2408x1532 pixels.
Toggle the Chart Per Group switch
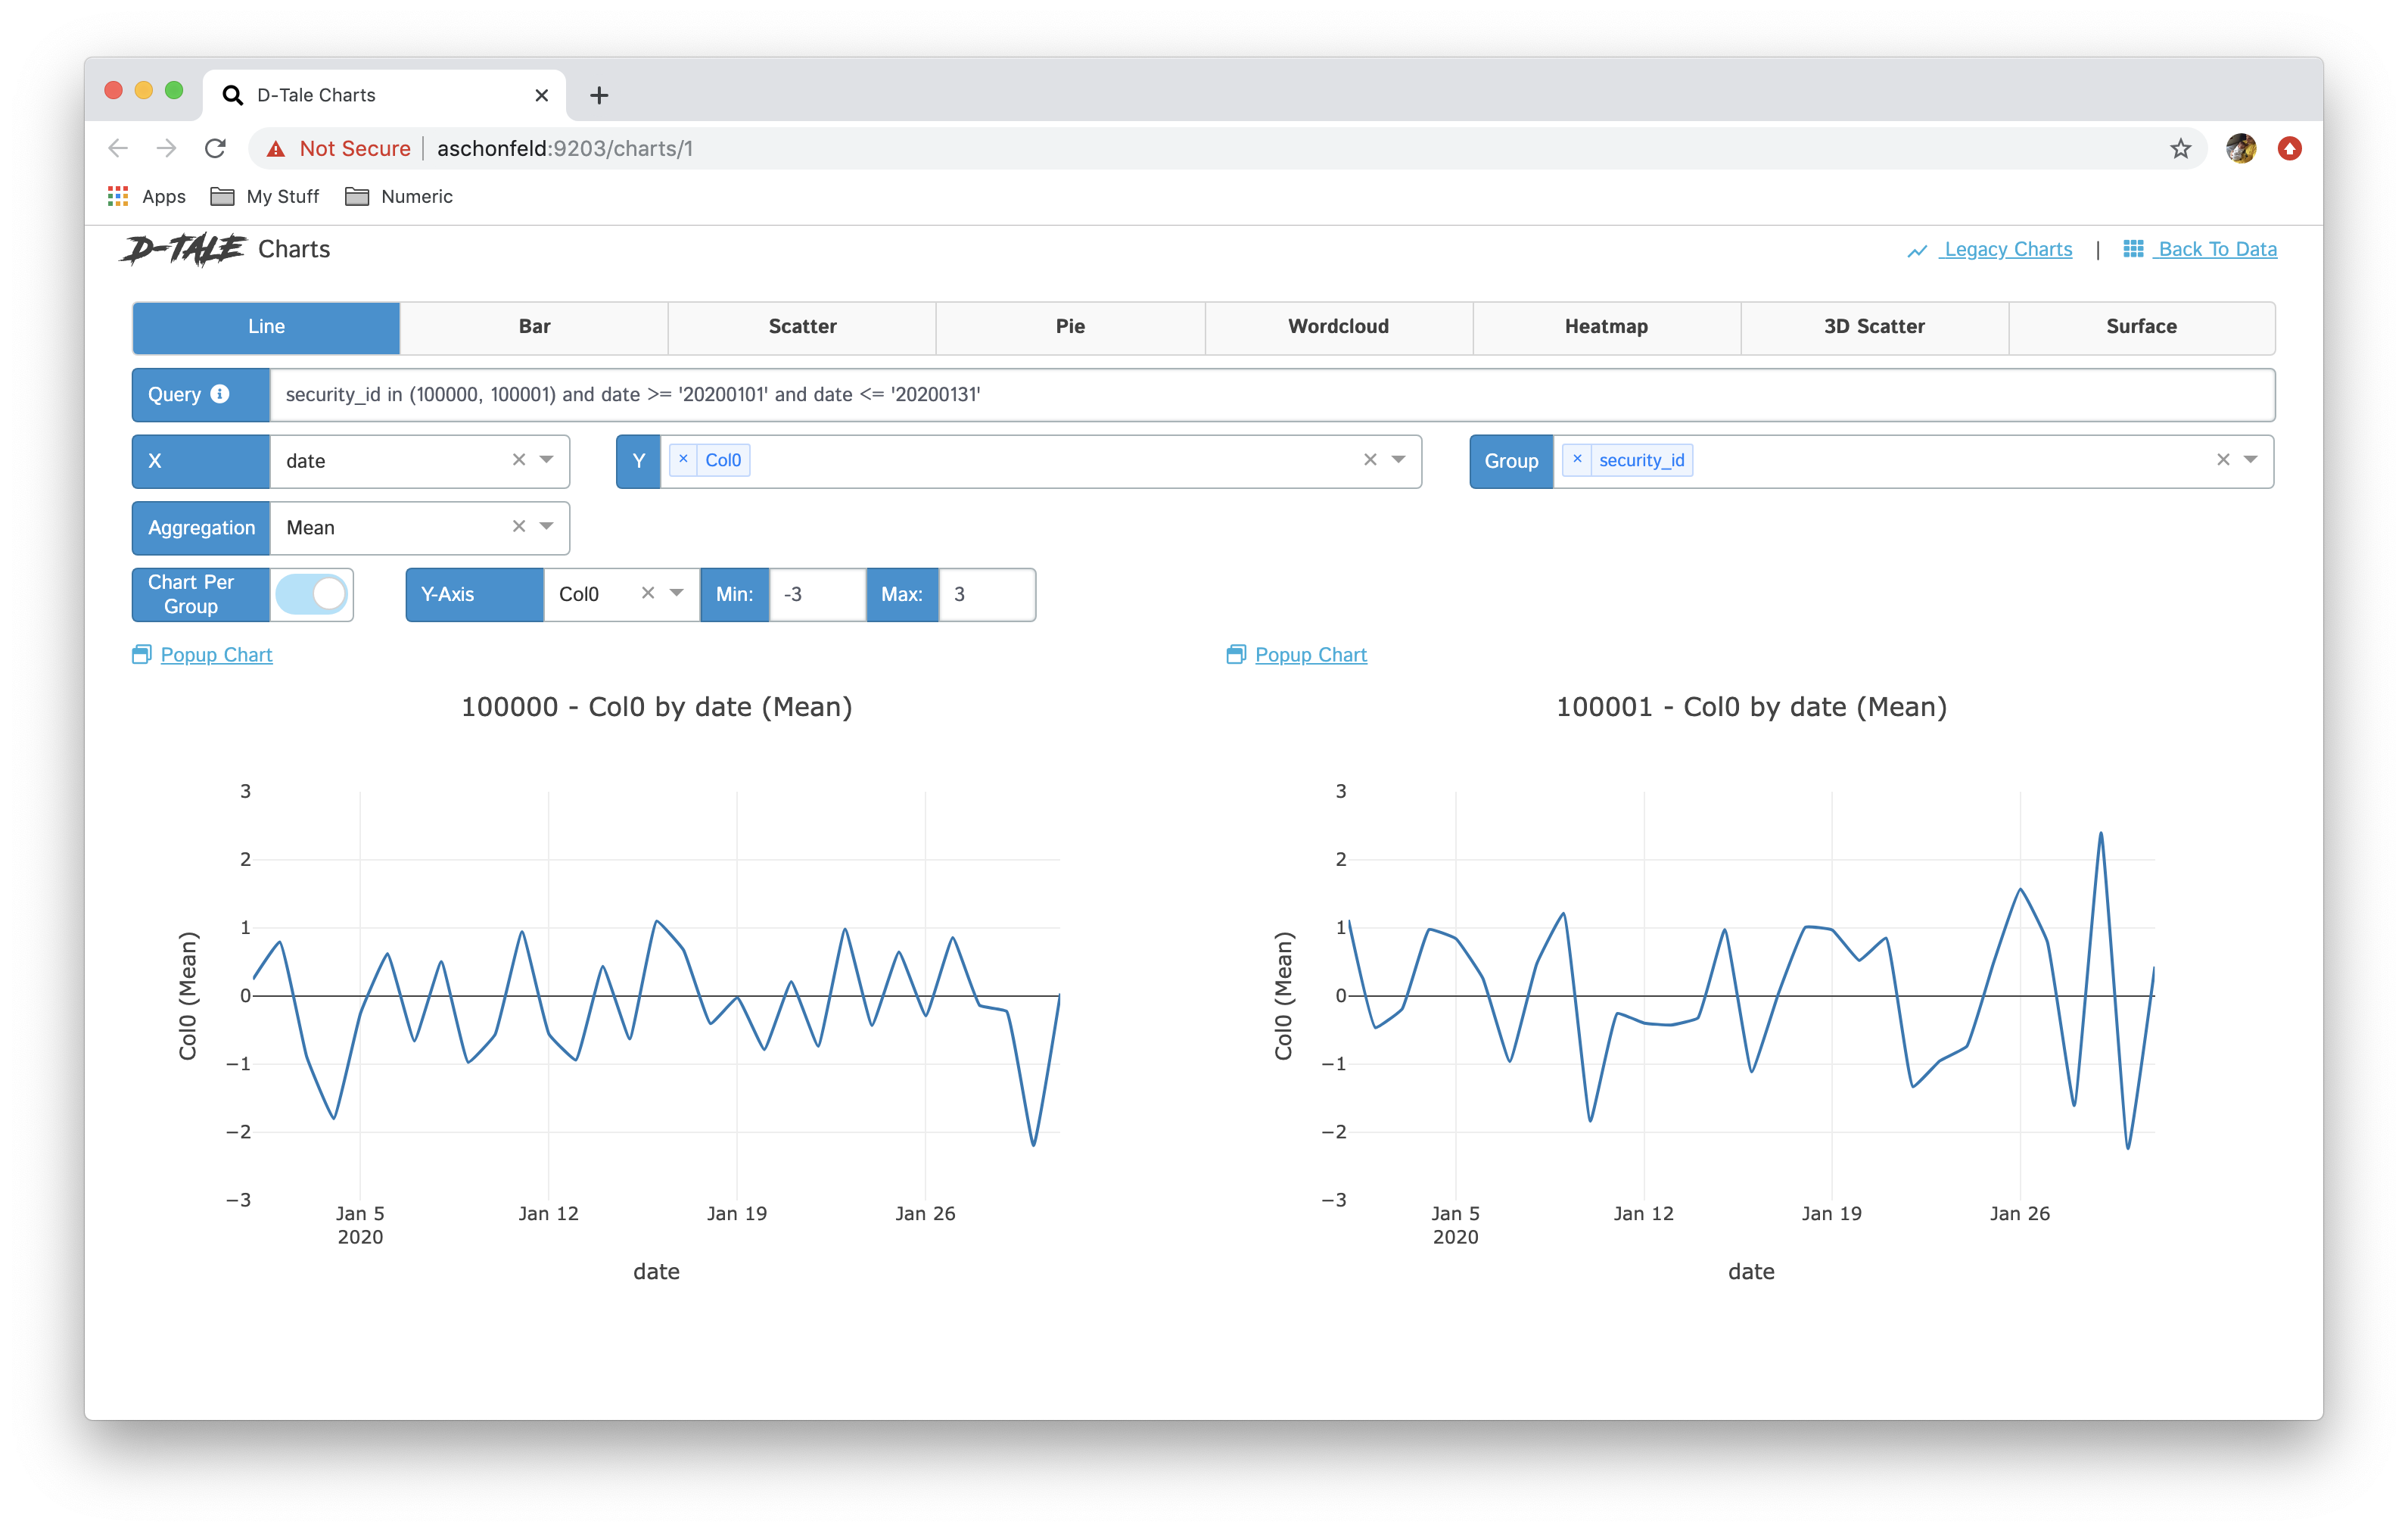(312, 594)
